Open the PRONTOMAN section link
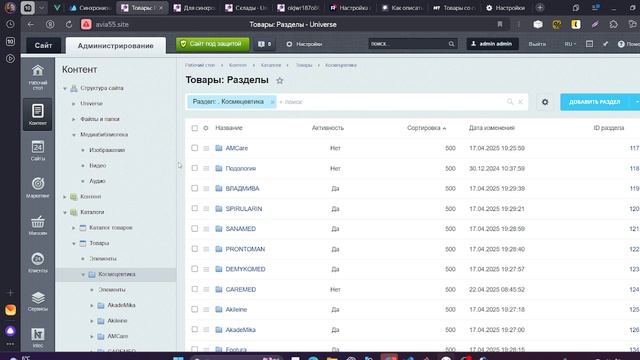The image size is (640, 360). tap(245, 249)
